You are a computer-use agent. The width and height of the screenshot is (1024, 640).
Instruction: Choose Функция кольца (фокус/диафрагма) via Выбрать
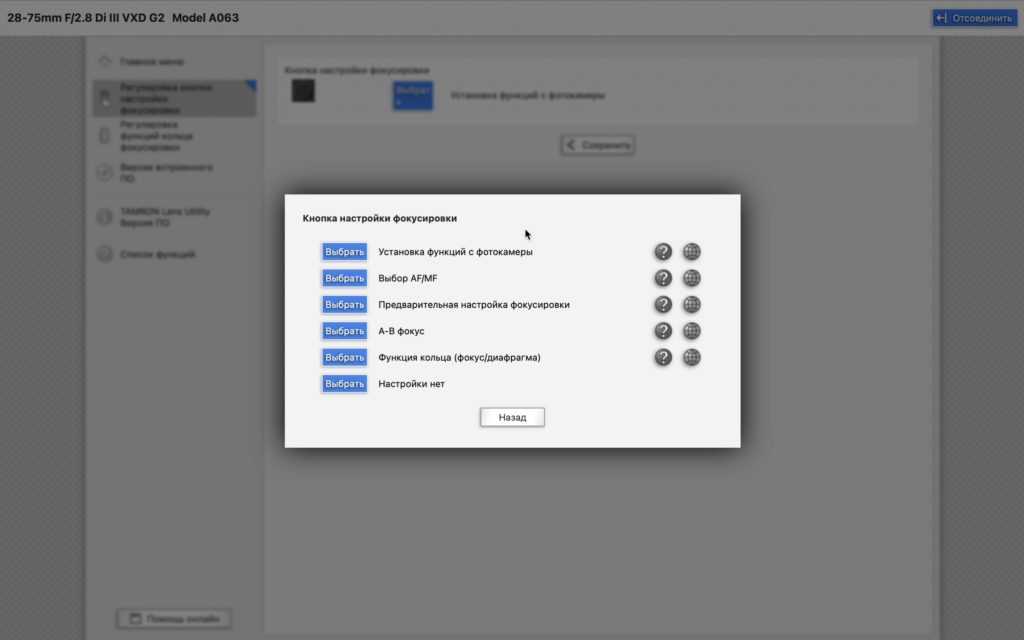pos(344,357)
